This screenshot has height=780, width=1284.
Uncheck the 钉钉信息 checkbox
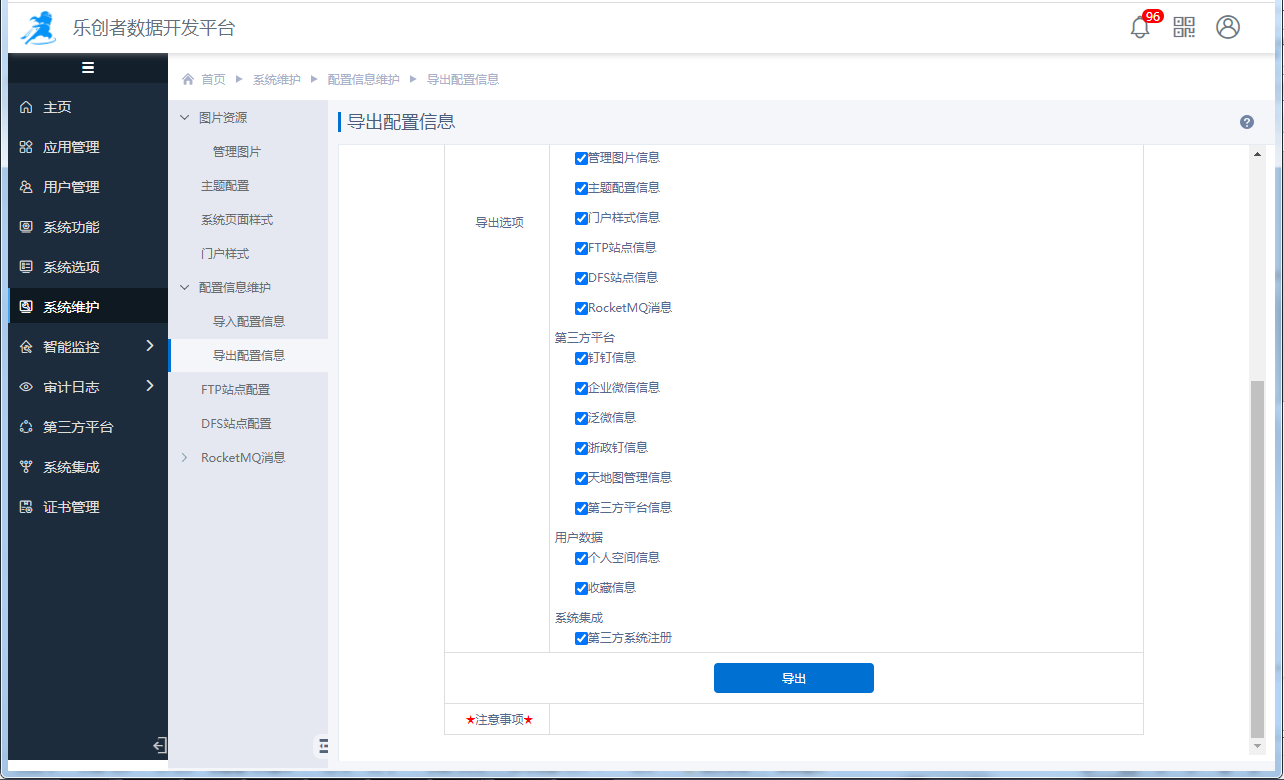click(x=581, y=358)
